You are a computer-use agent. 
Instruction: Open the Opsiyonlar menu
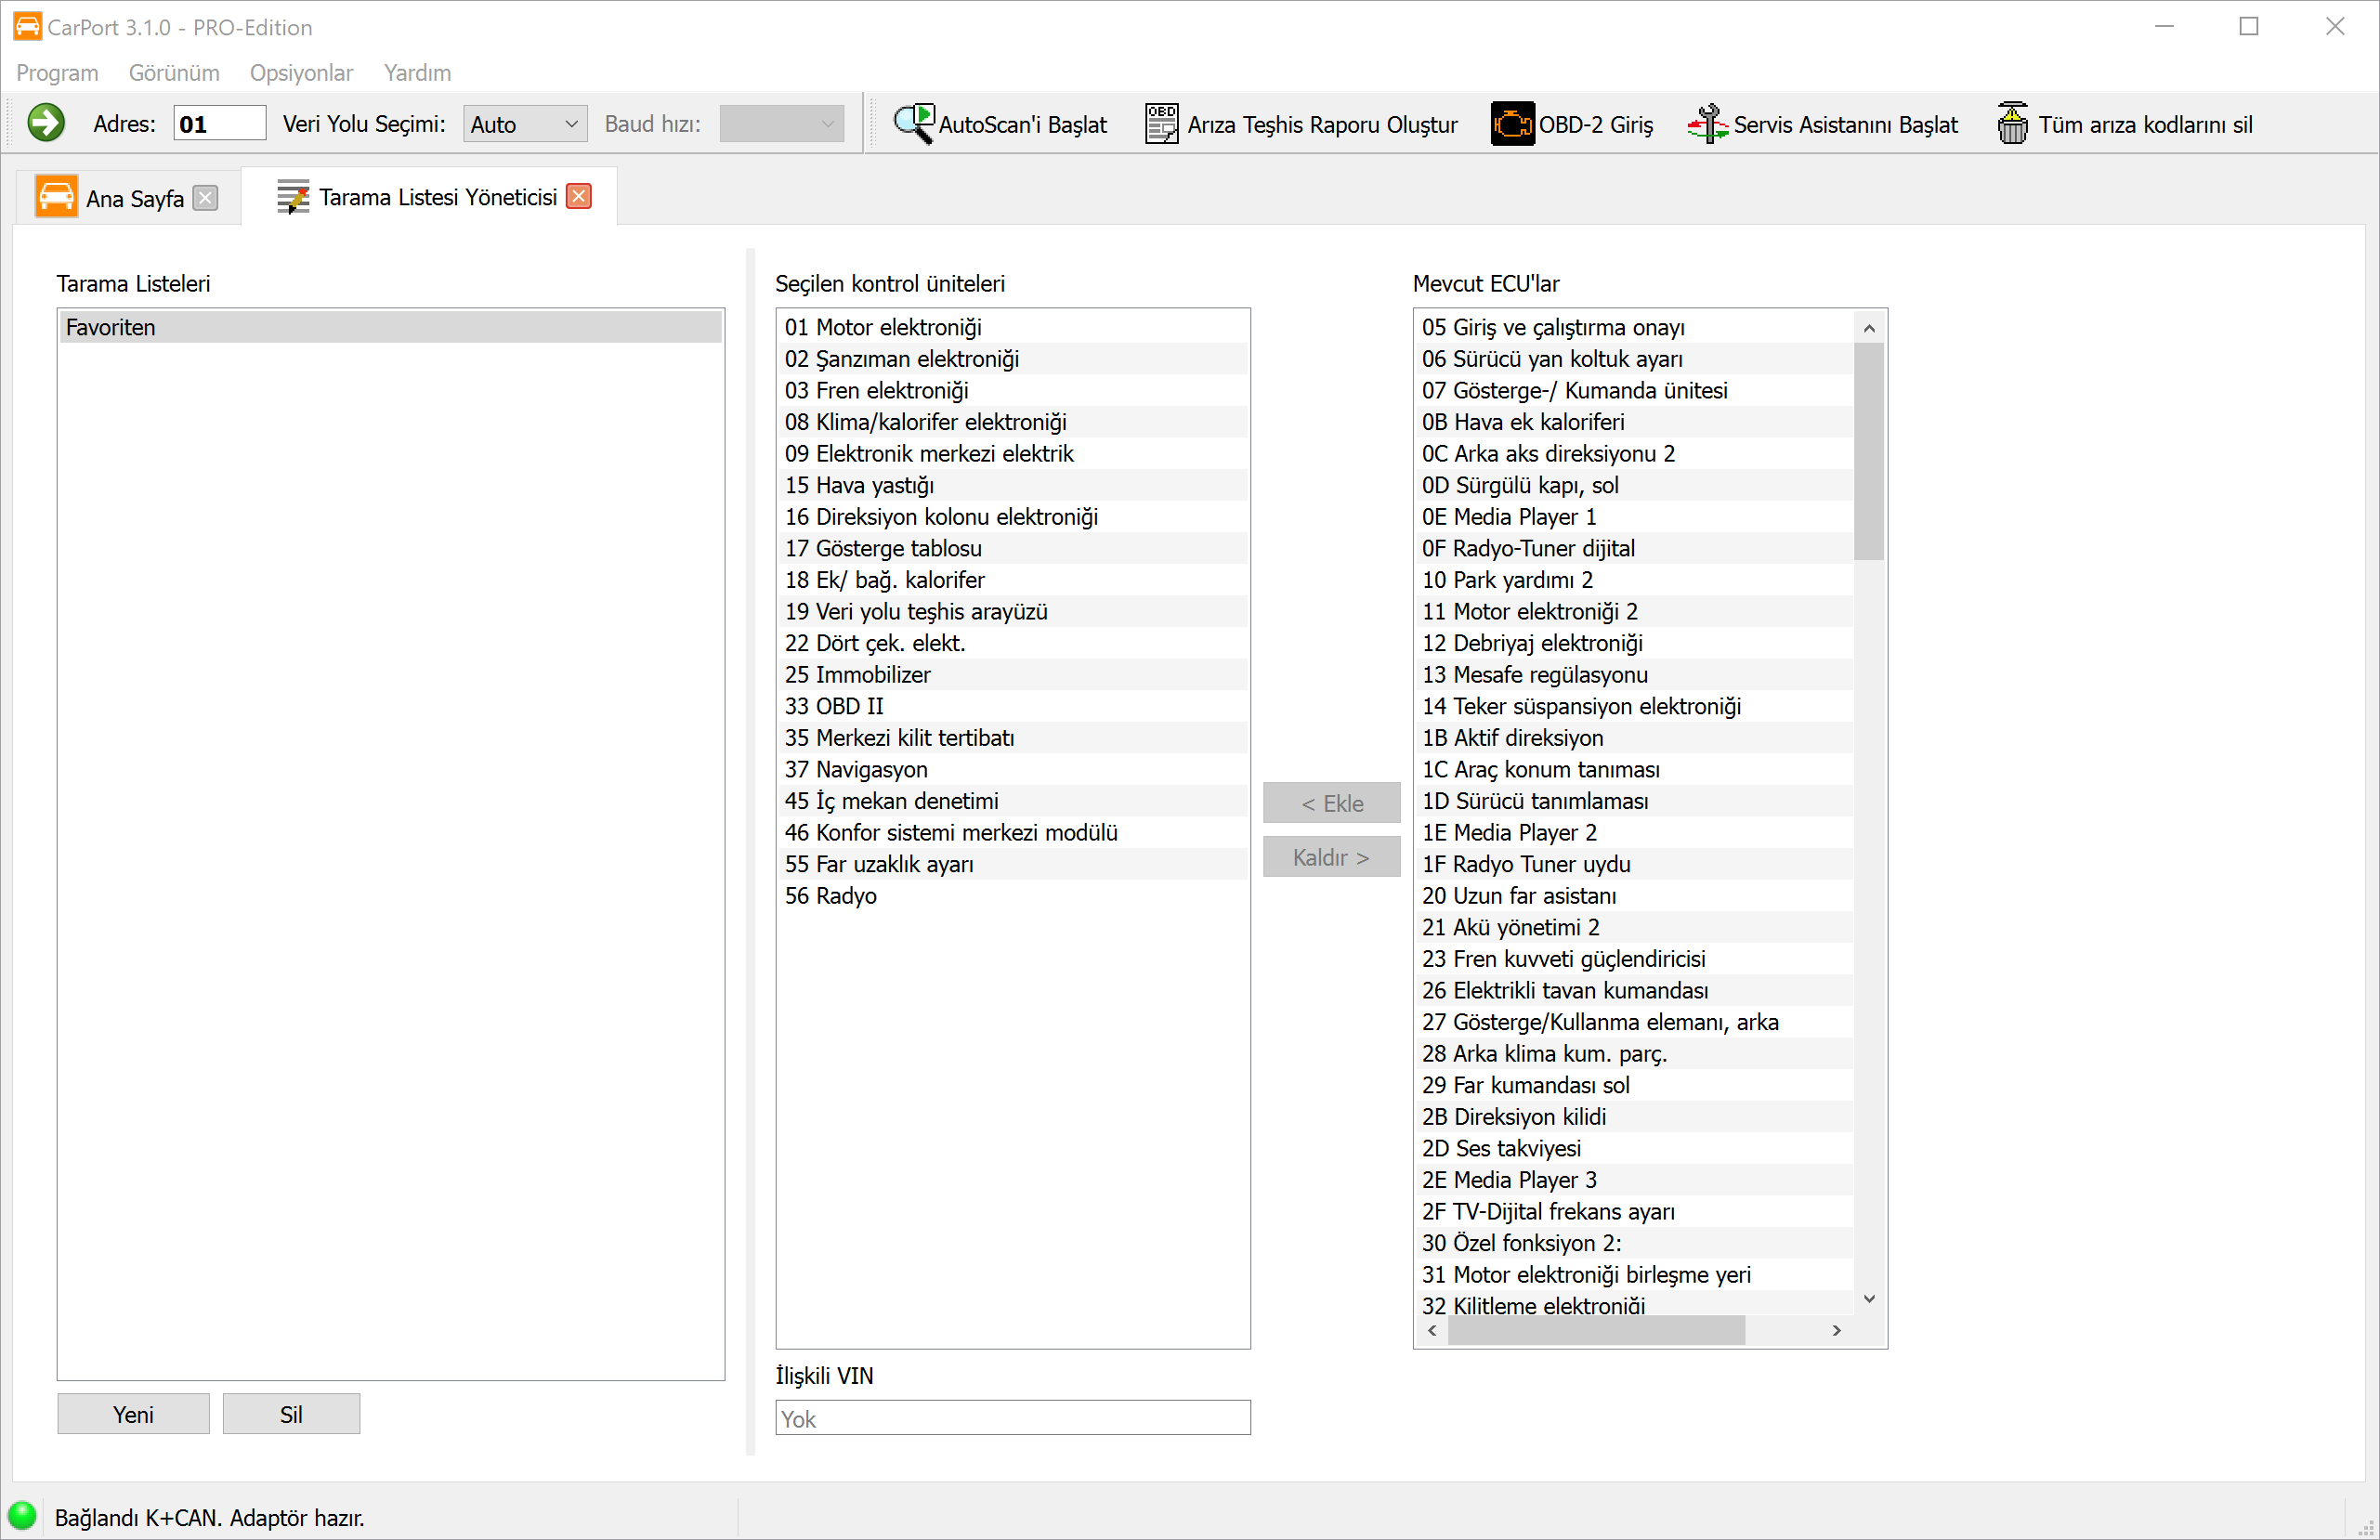[x=301, y=73]
